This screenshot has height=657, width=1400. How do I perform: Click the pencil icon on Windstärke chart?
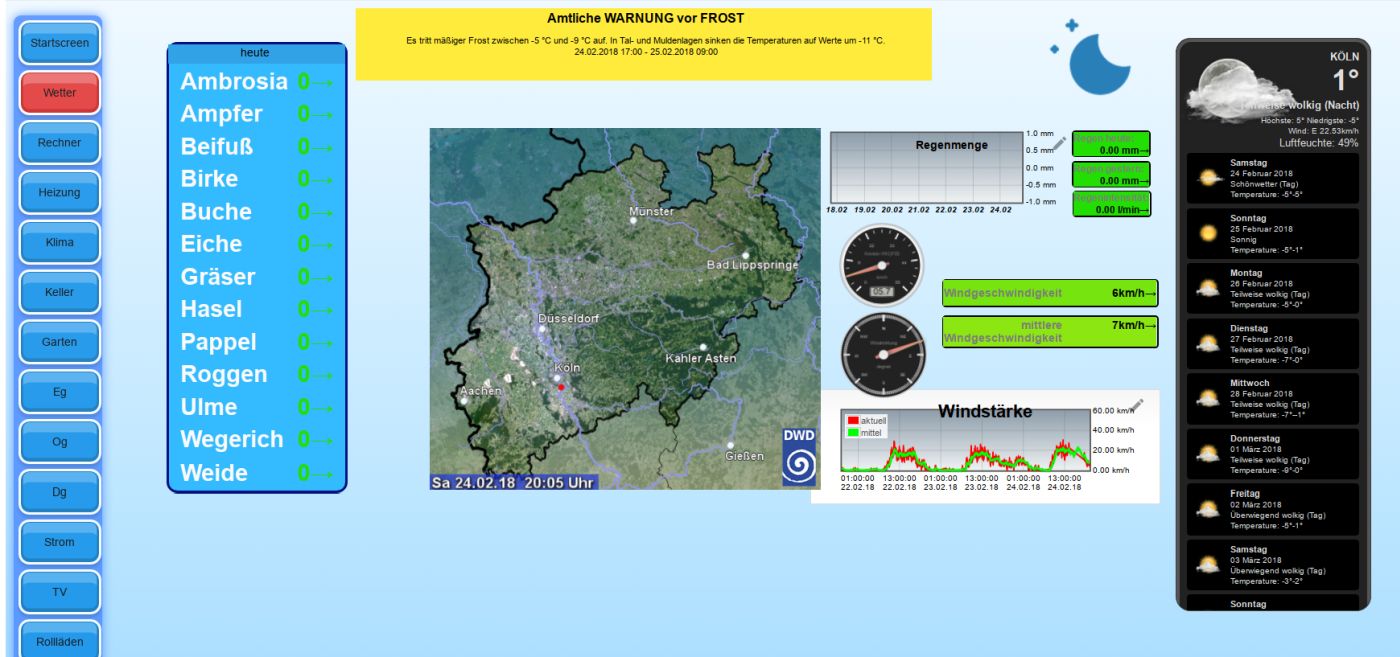(x=1136, y=405)
